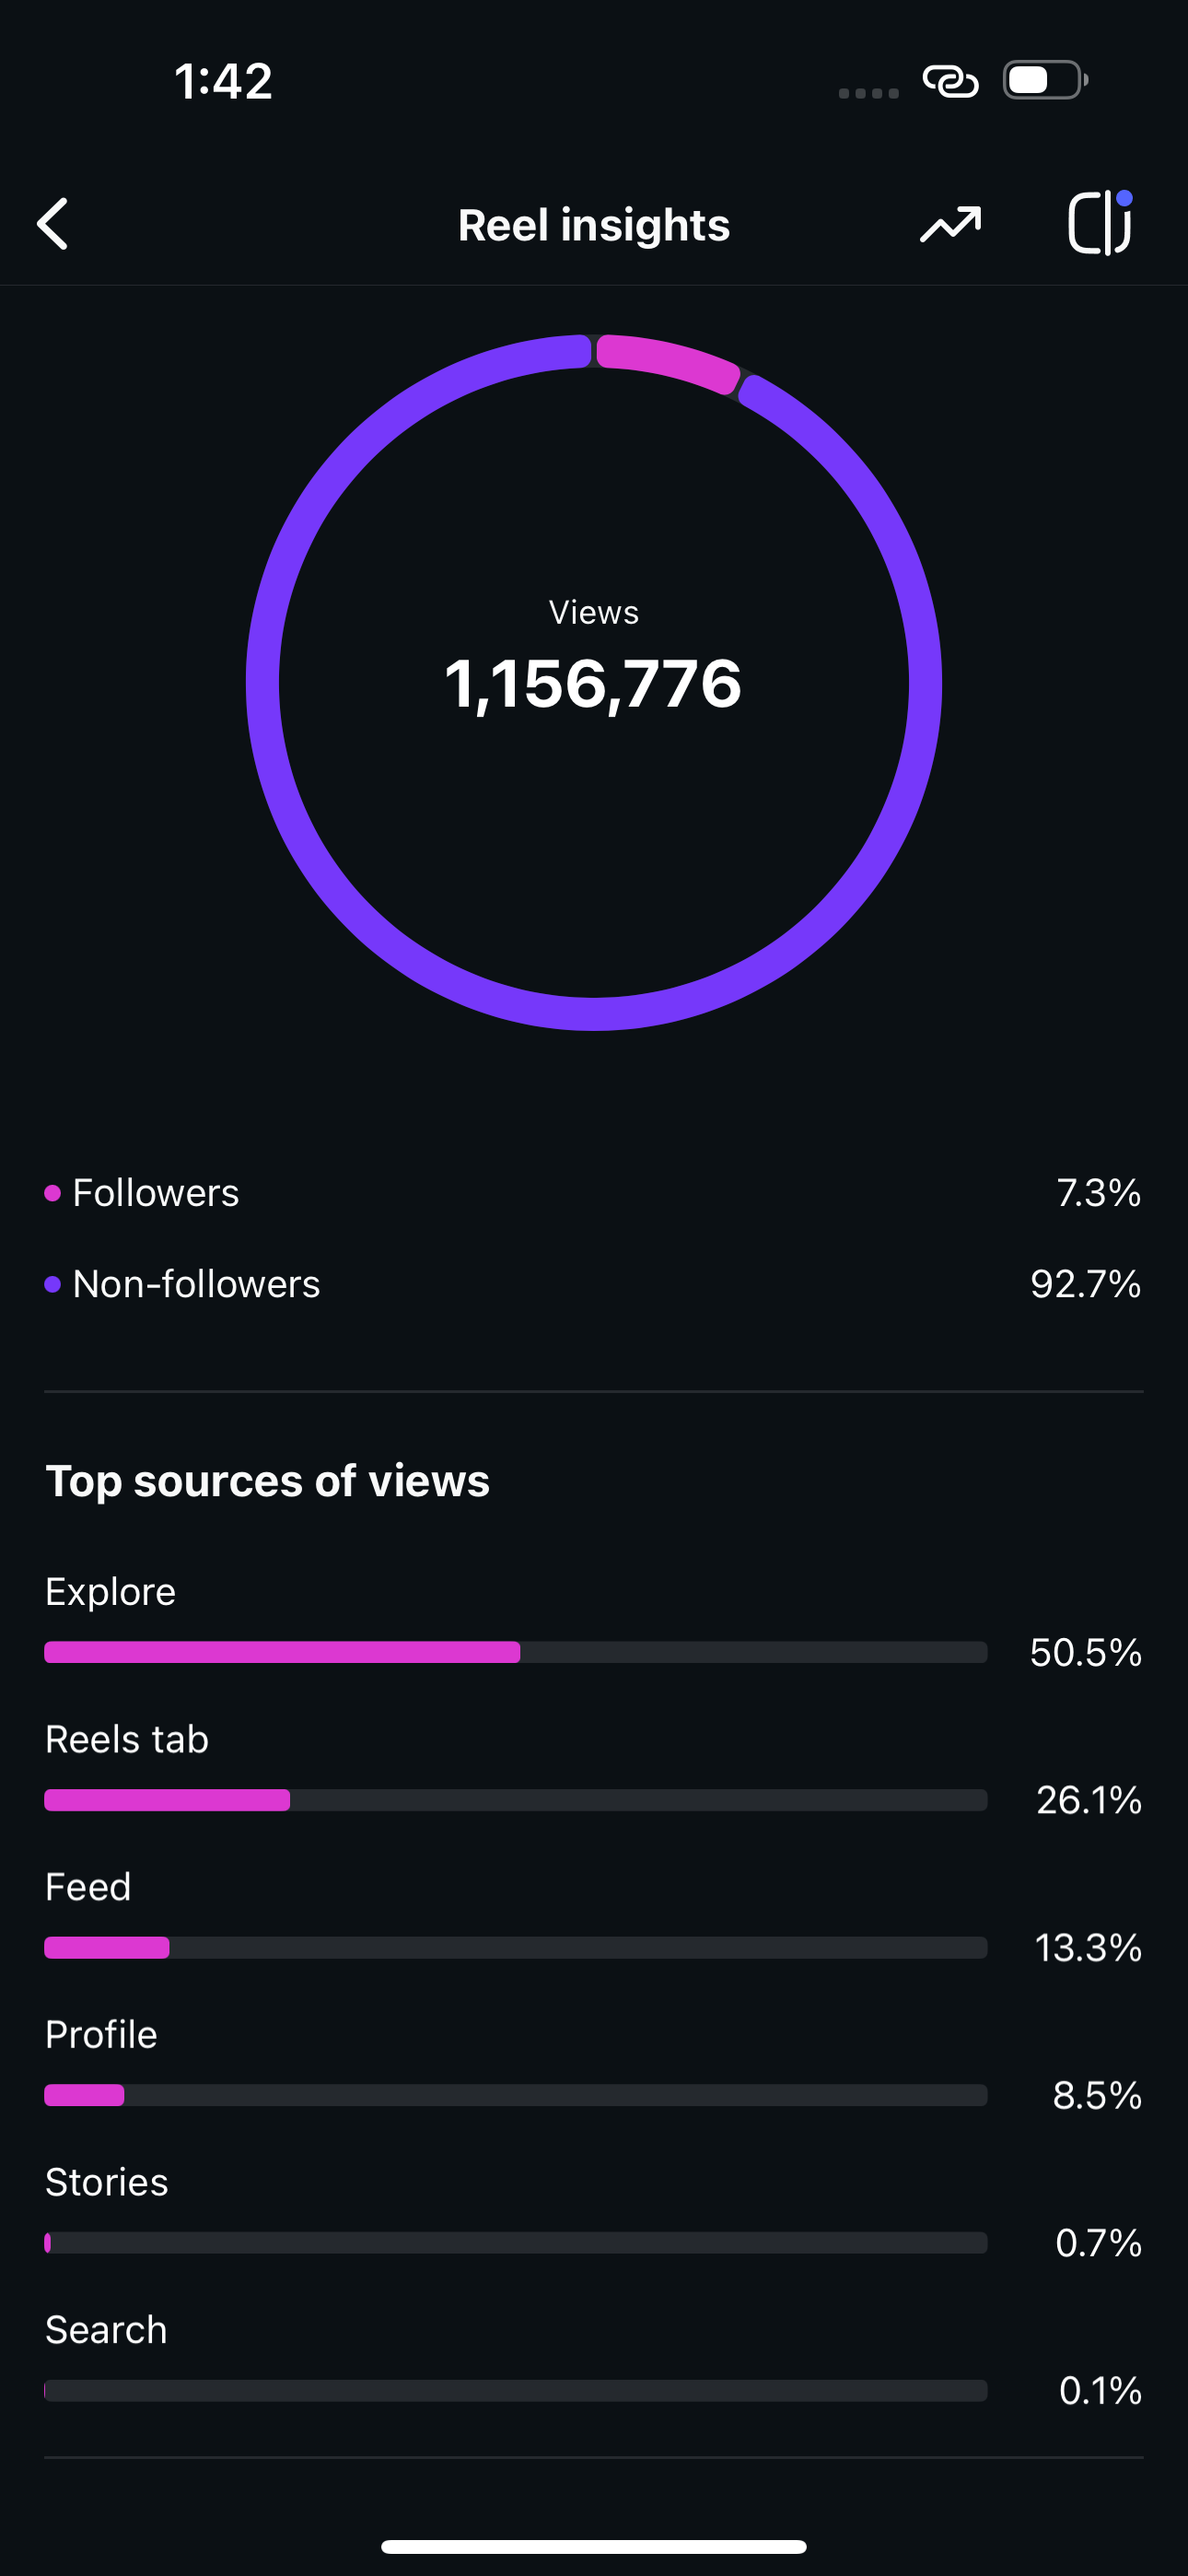Tap the back arrow icon
The height and width of the screenshot is (2576, 1188).
pyautogui.click(x=52, y=224)
